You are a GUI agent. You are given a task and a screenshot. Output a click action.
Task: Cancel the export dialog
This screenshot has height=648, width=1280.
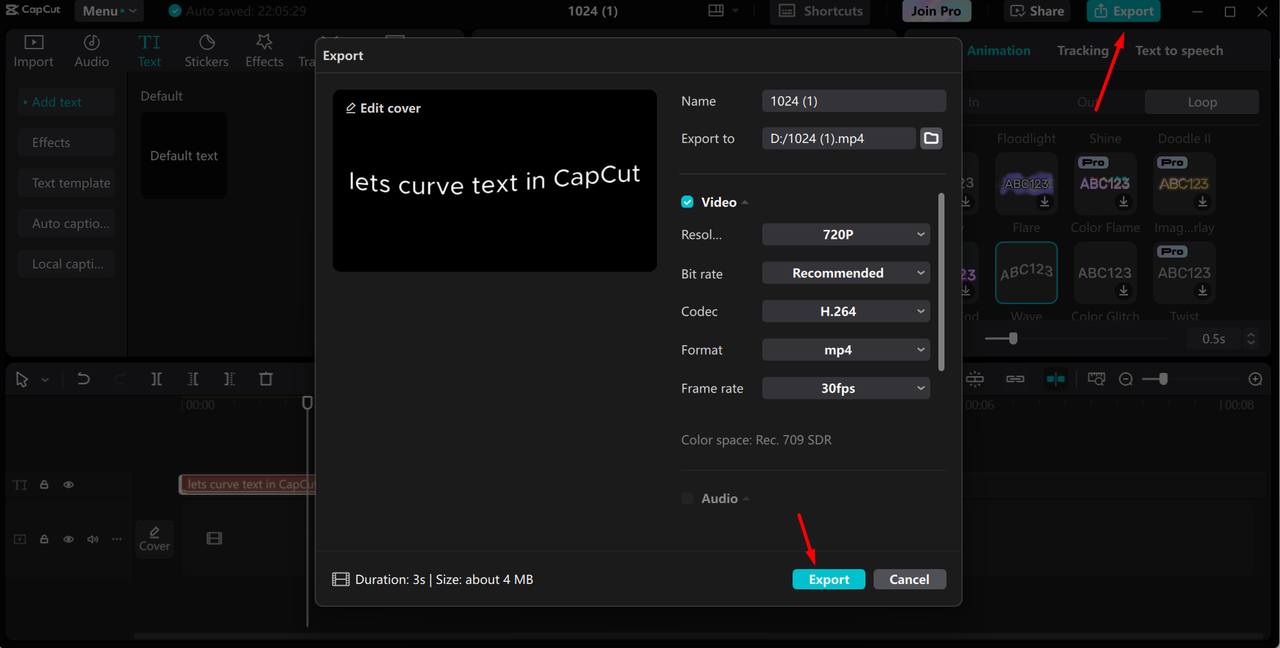point(909,579)
